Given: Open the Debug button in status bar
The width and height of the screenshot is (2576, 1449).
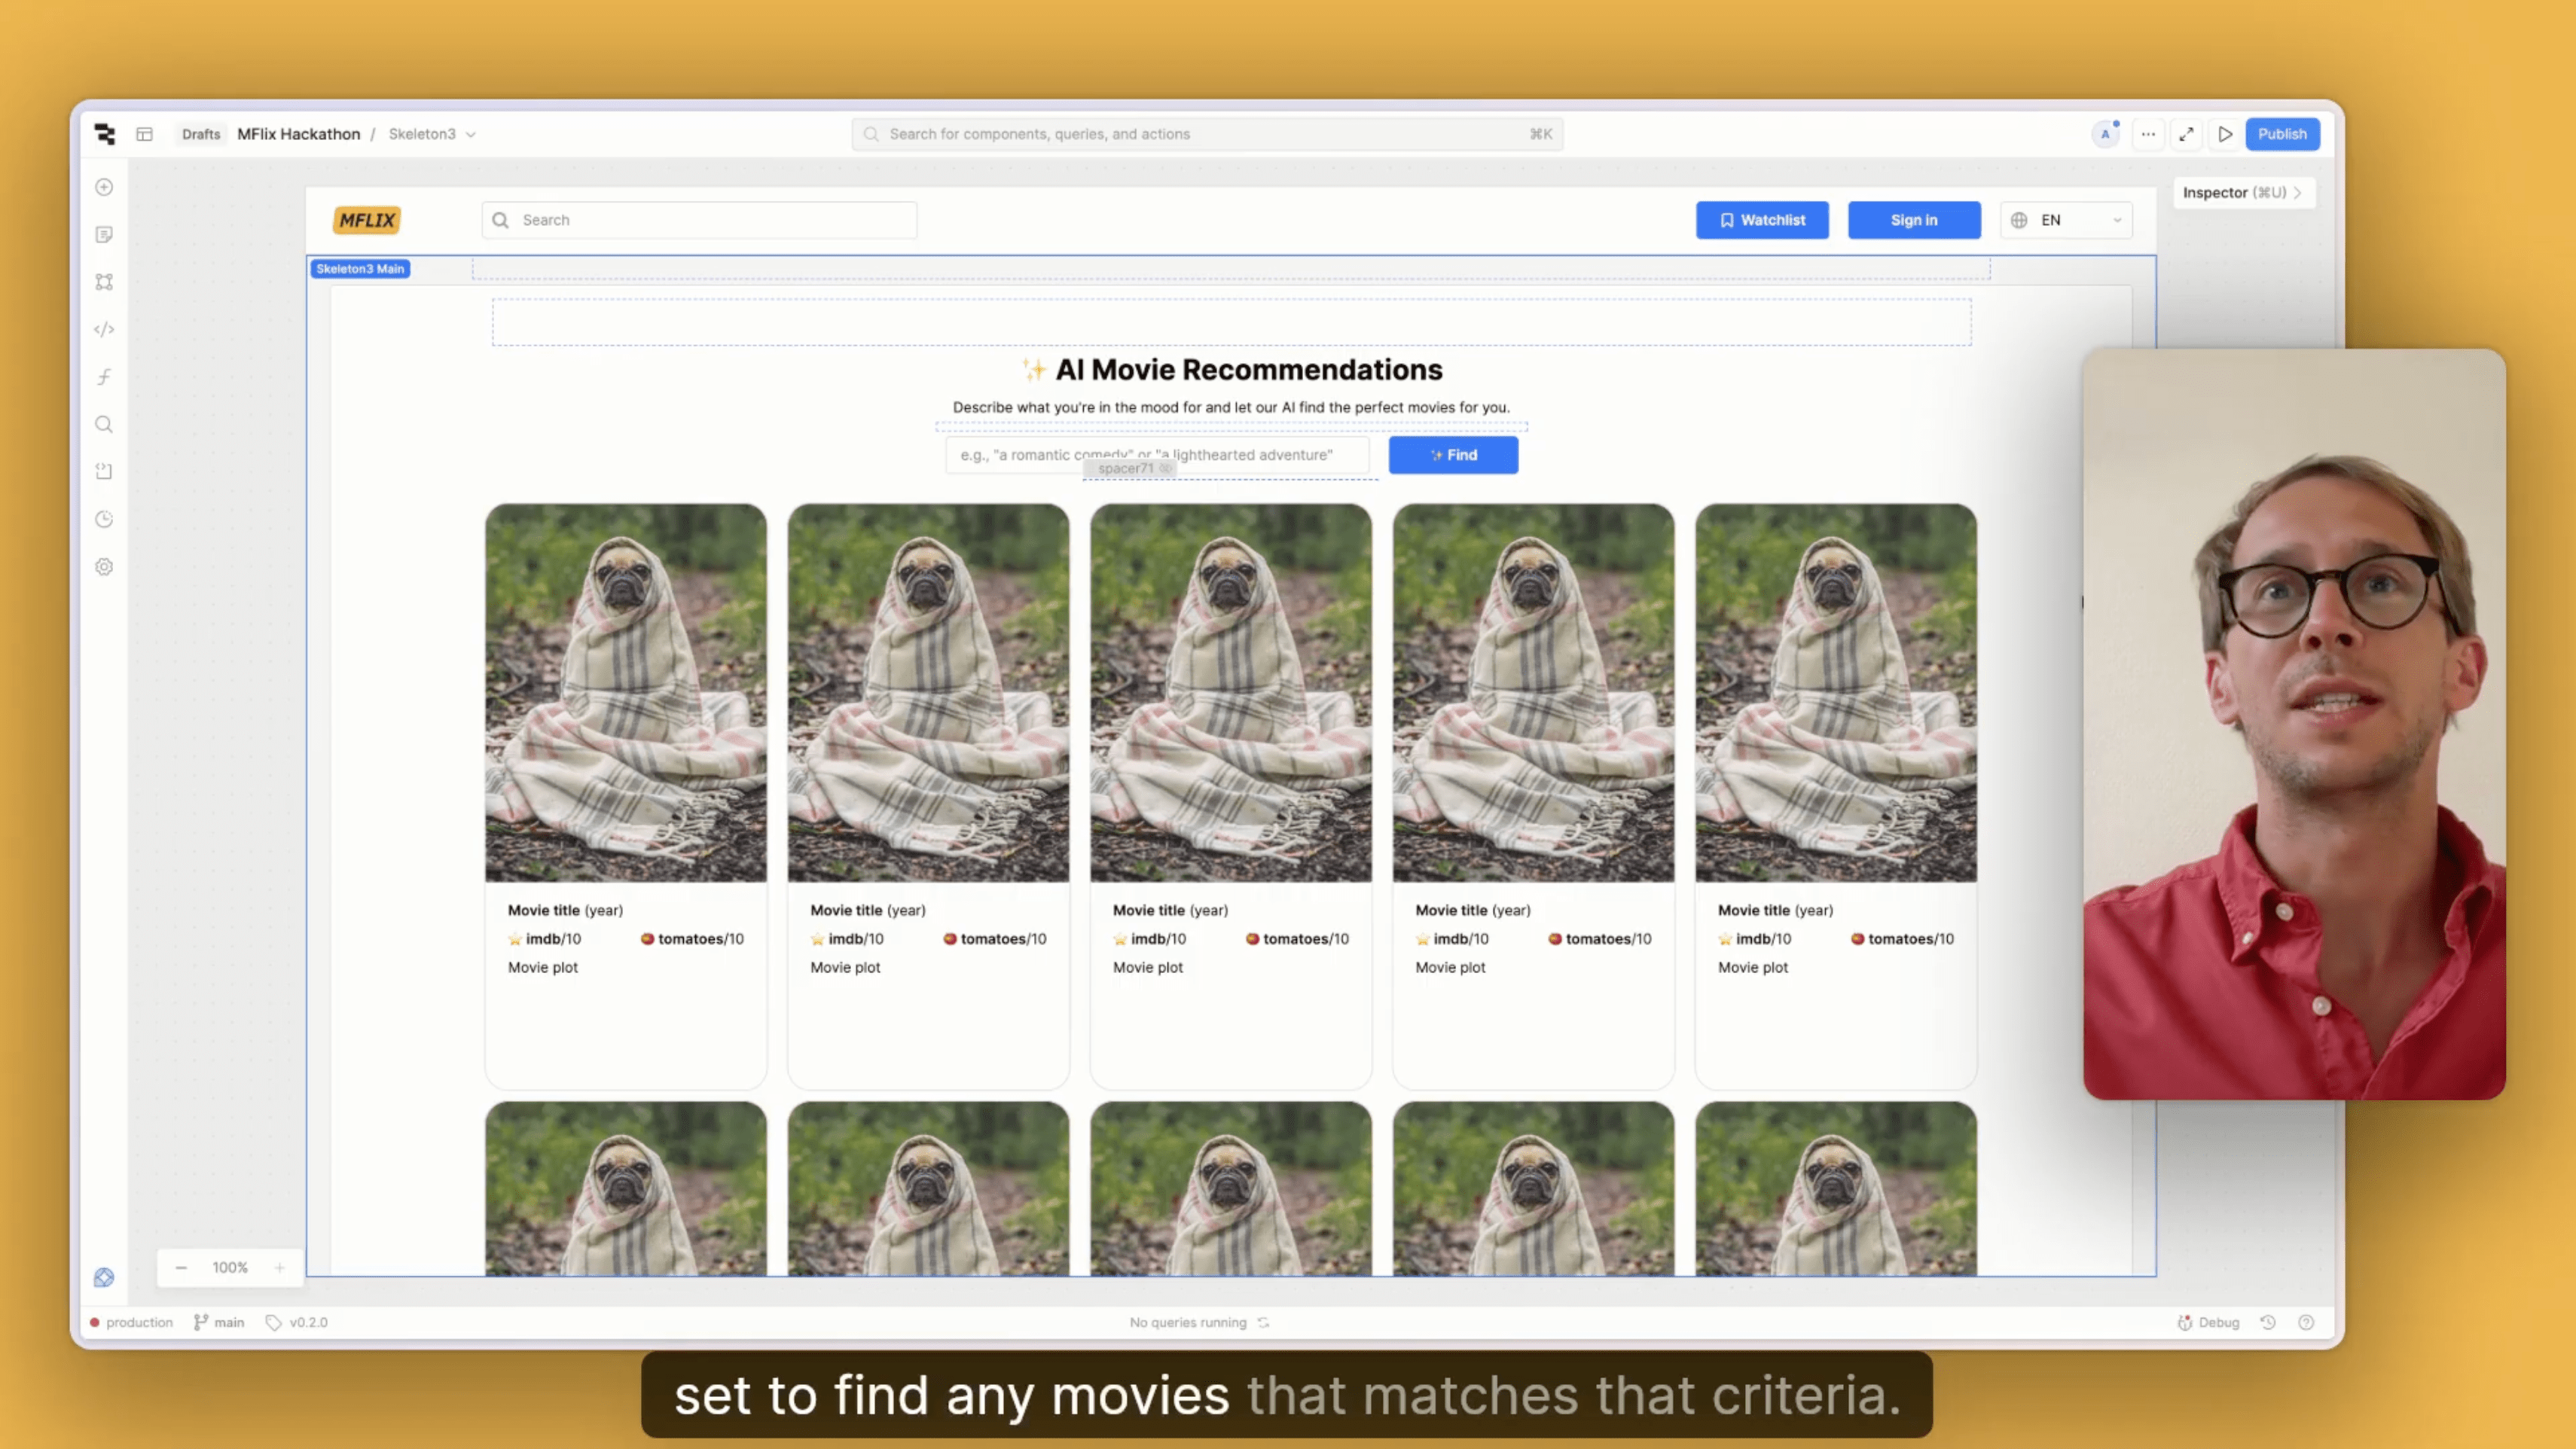Looking at the screenshot, I should tap(2209, 1322).
